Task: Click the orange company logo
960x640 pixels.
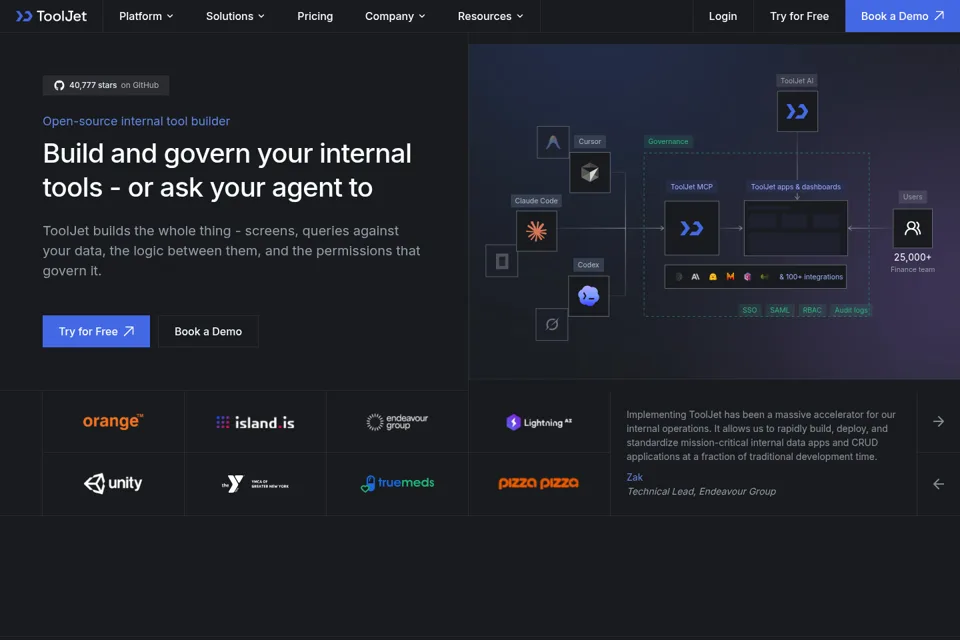Action: click(x=113, y=421)
